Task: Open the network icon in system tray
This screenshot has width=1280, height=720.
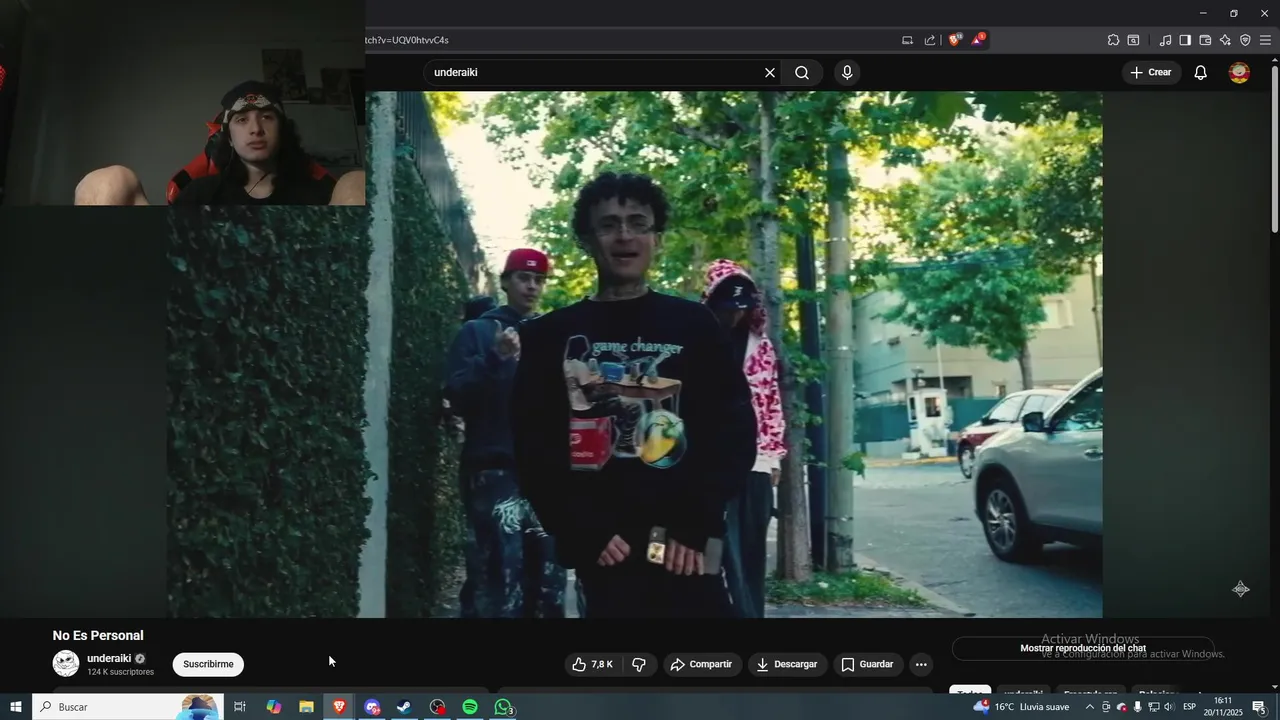Action: click(1153, 707)
